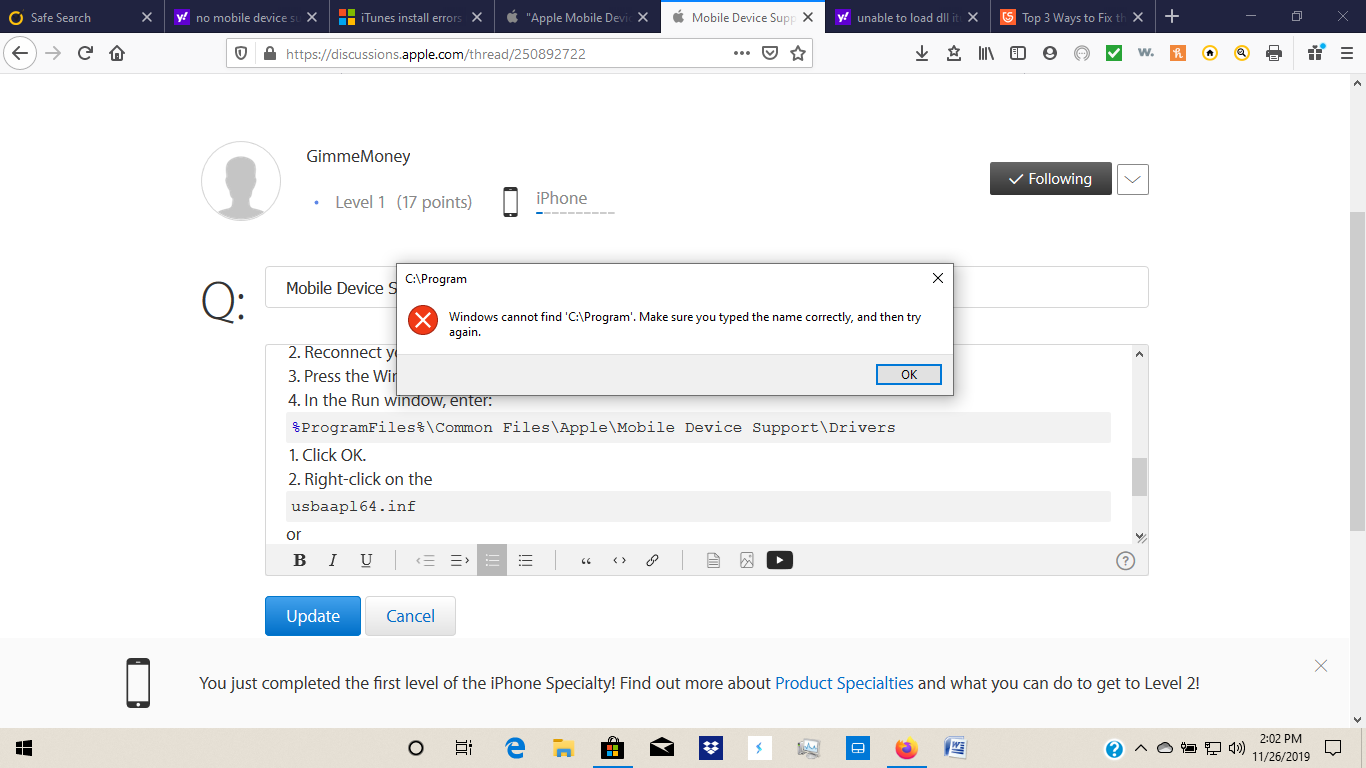Click the printer icon in toolbar
This screenshot has width=1366, height=768.
1274,53
